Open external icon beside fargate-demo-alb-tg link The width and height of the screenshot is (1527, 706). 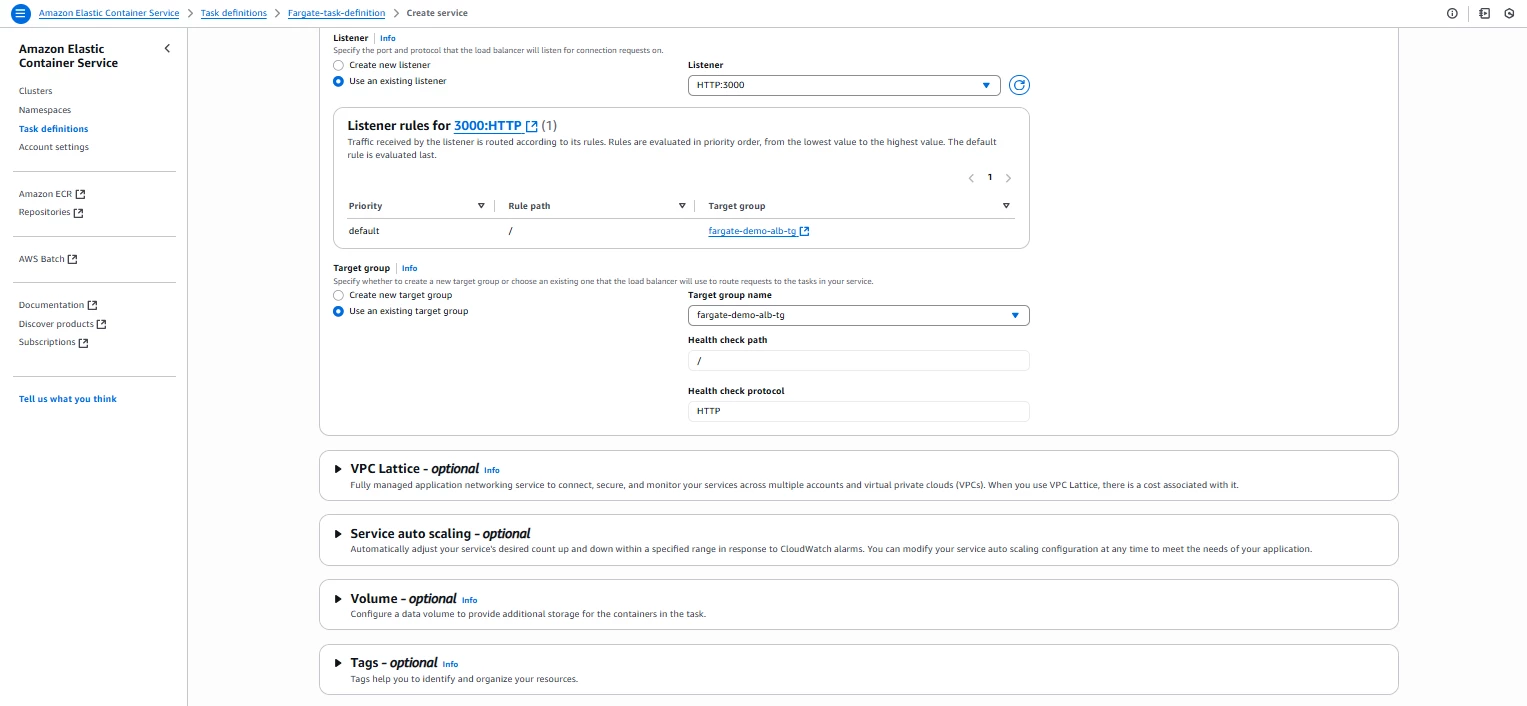pyautogui.click(x=805, y=231)
